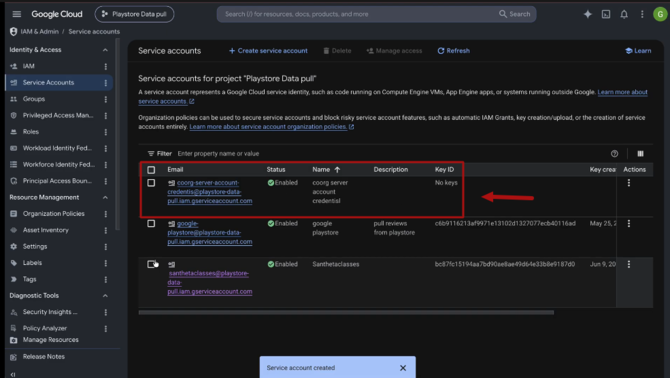The image size is (670, 378).
Task: Open the three-dot menu beside Tags
Action: [x=106, y=279]
